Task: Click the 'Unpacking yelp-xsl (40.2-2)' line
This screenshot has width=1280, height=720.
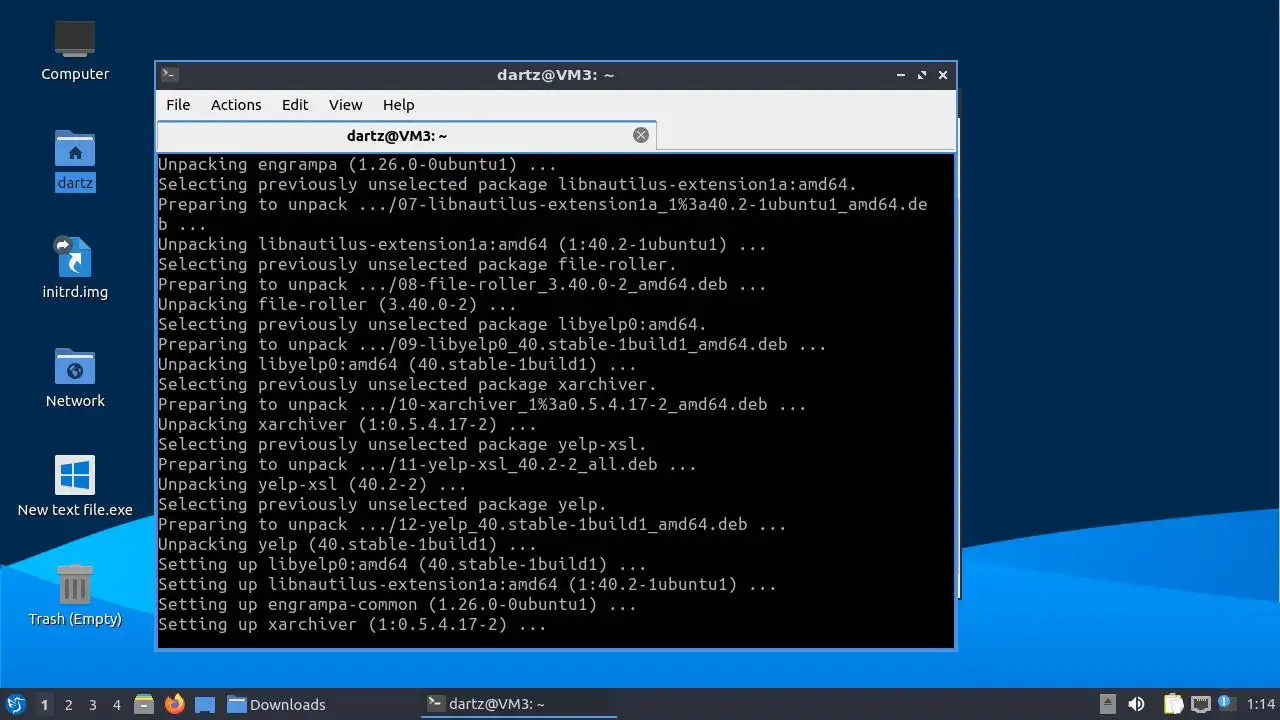Action: 312,484
